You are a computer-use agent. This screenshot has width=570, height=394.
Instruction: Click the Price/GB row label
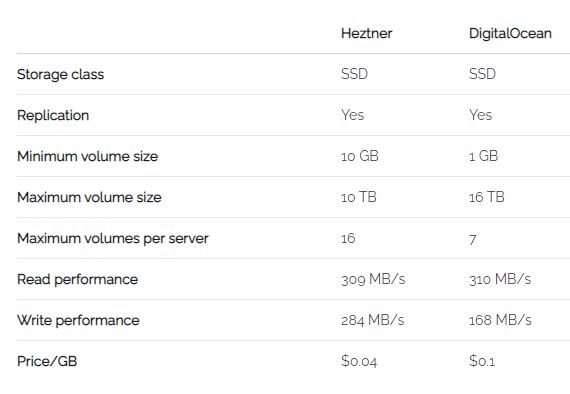47,361
